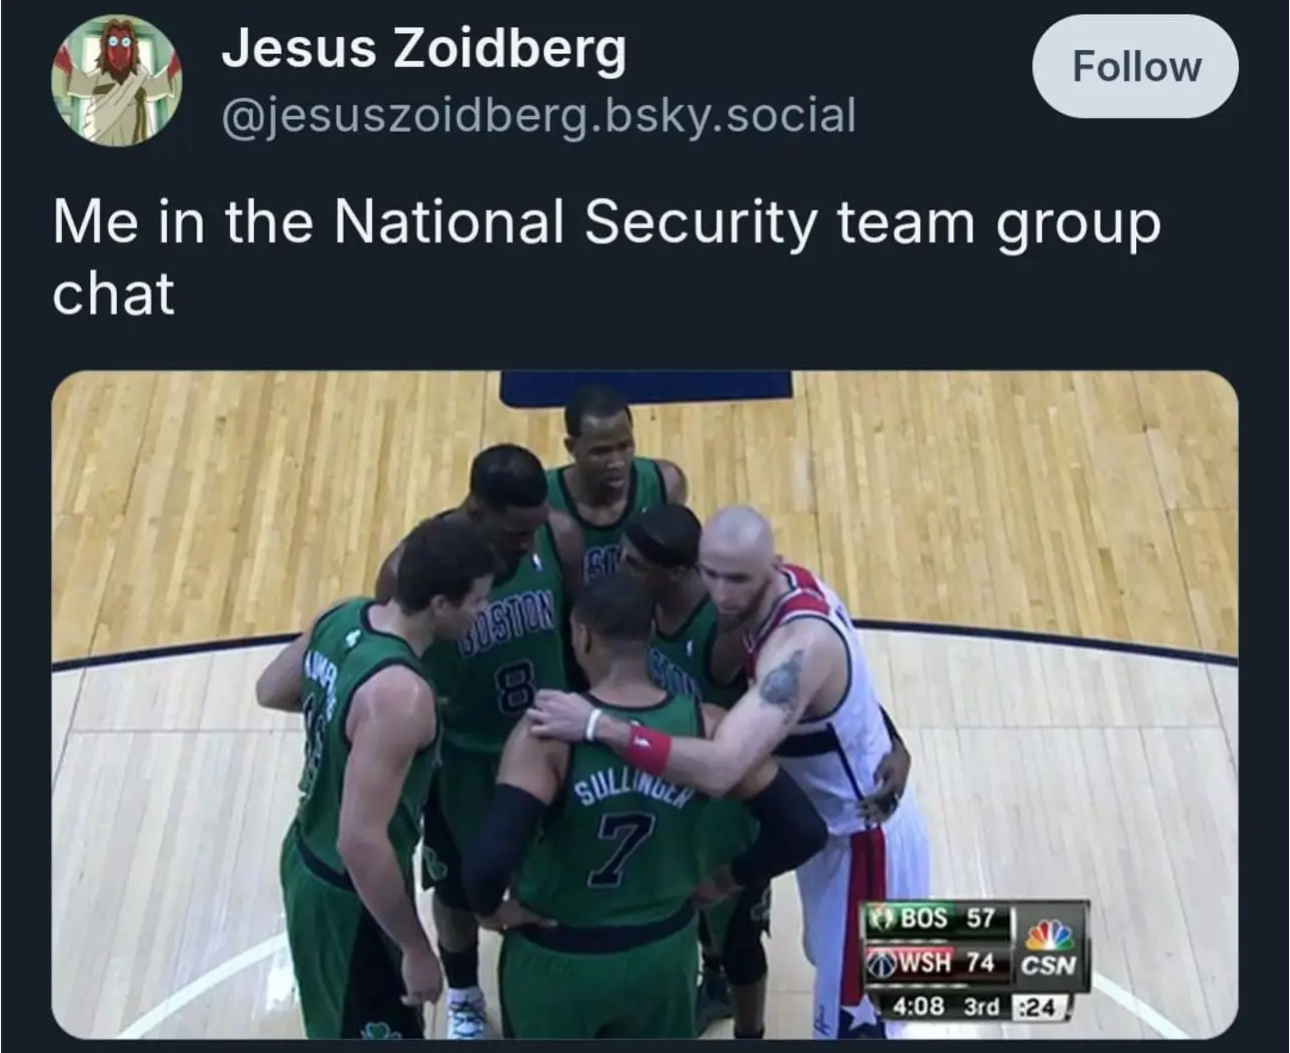Click the Wizards logo beside WSH
The height and width of the screenshot is (1053, 1290).
click(881, 962)
